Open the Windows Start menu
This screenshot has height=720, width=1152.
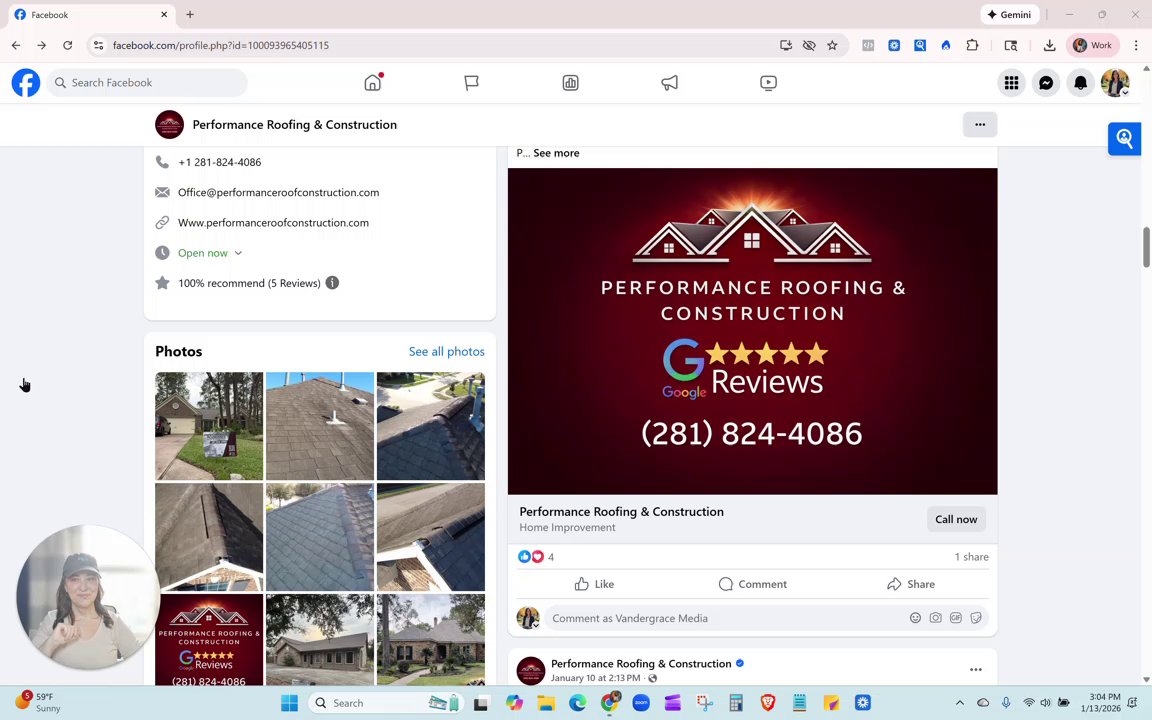[289, 703]
